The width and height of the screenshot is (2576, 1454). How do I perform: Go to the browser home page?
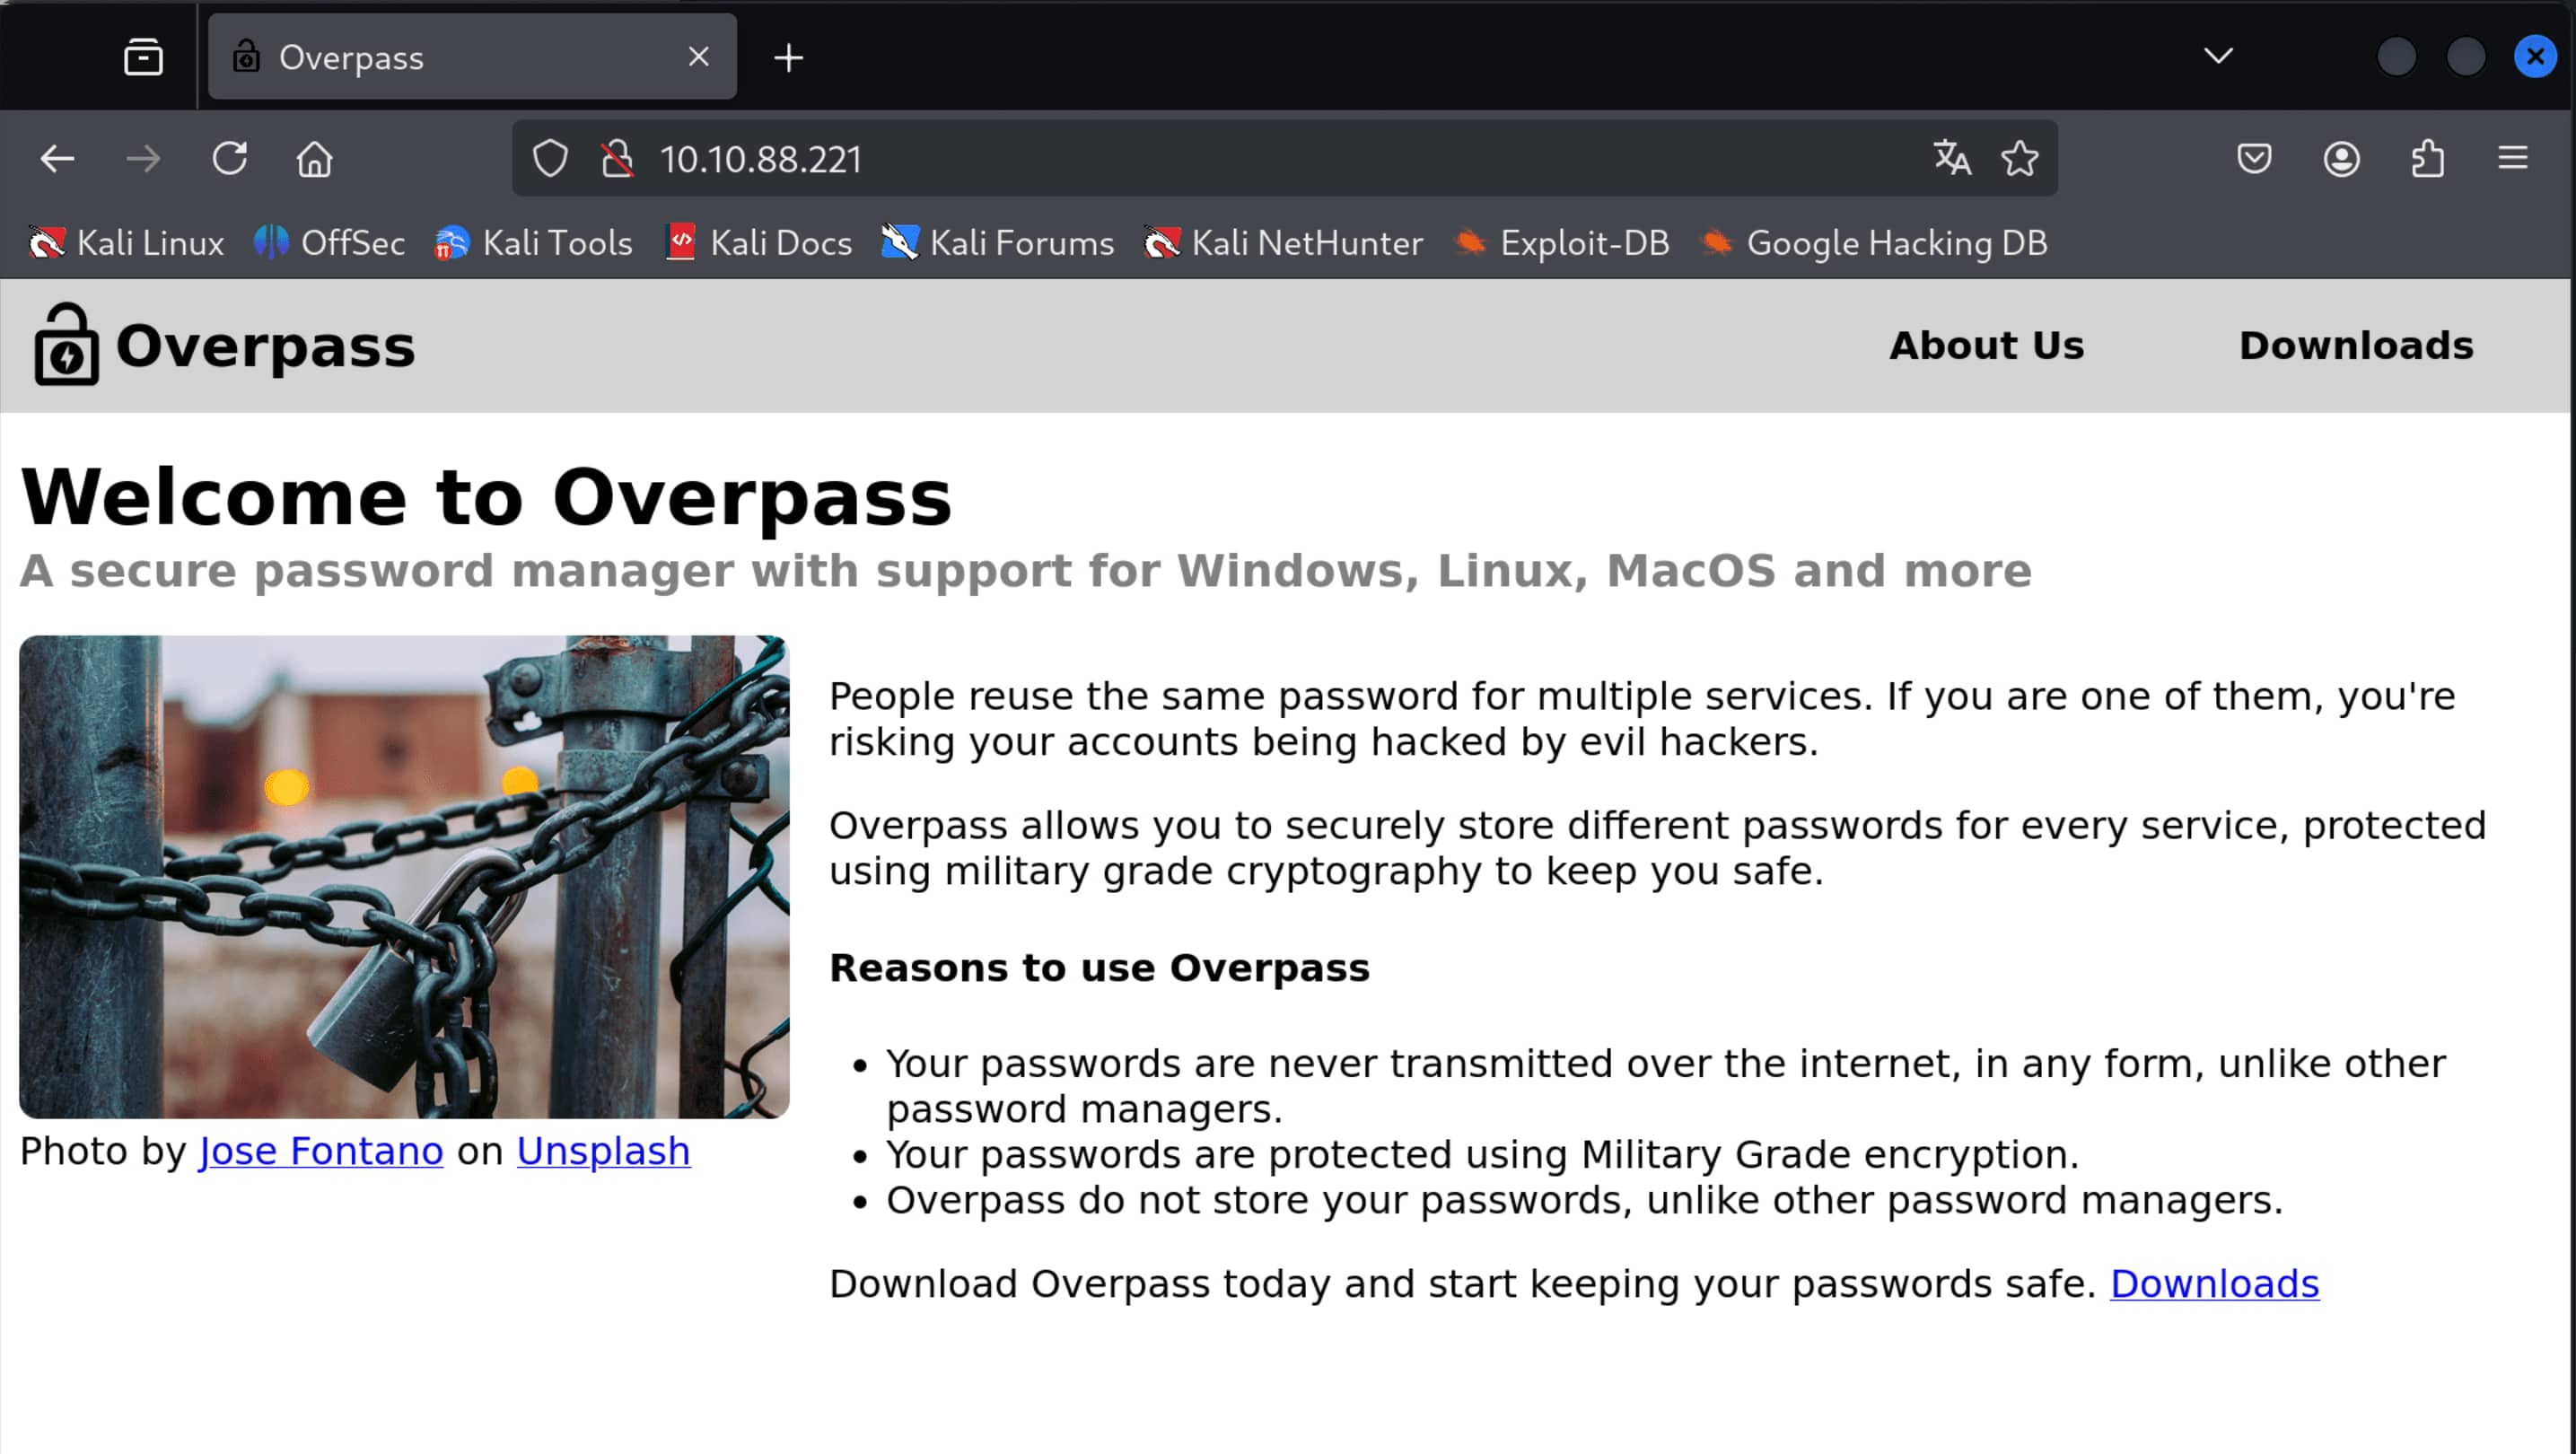pos(314,159)
